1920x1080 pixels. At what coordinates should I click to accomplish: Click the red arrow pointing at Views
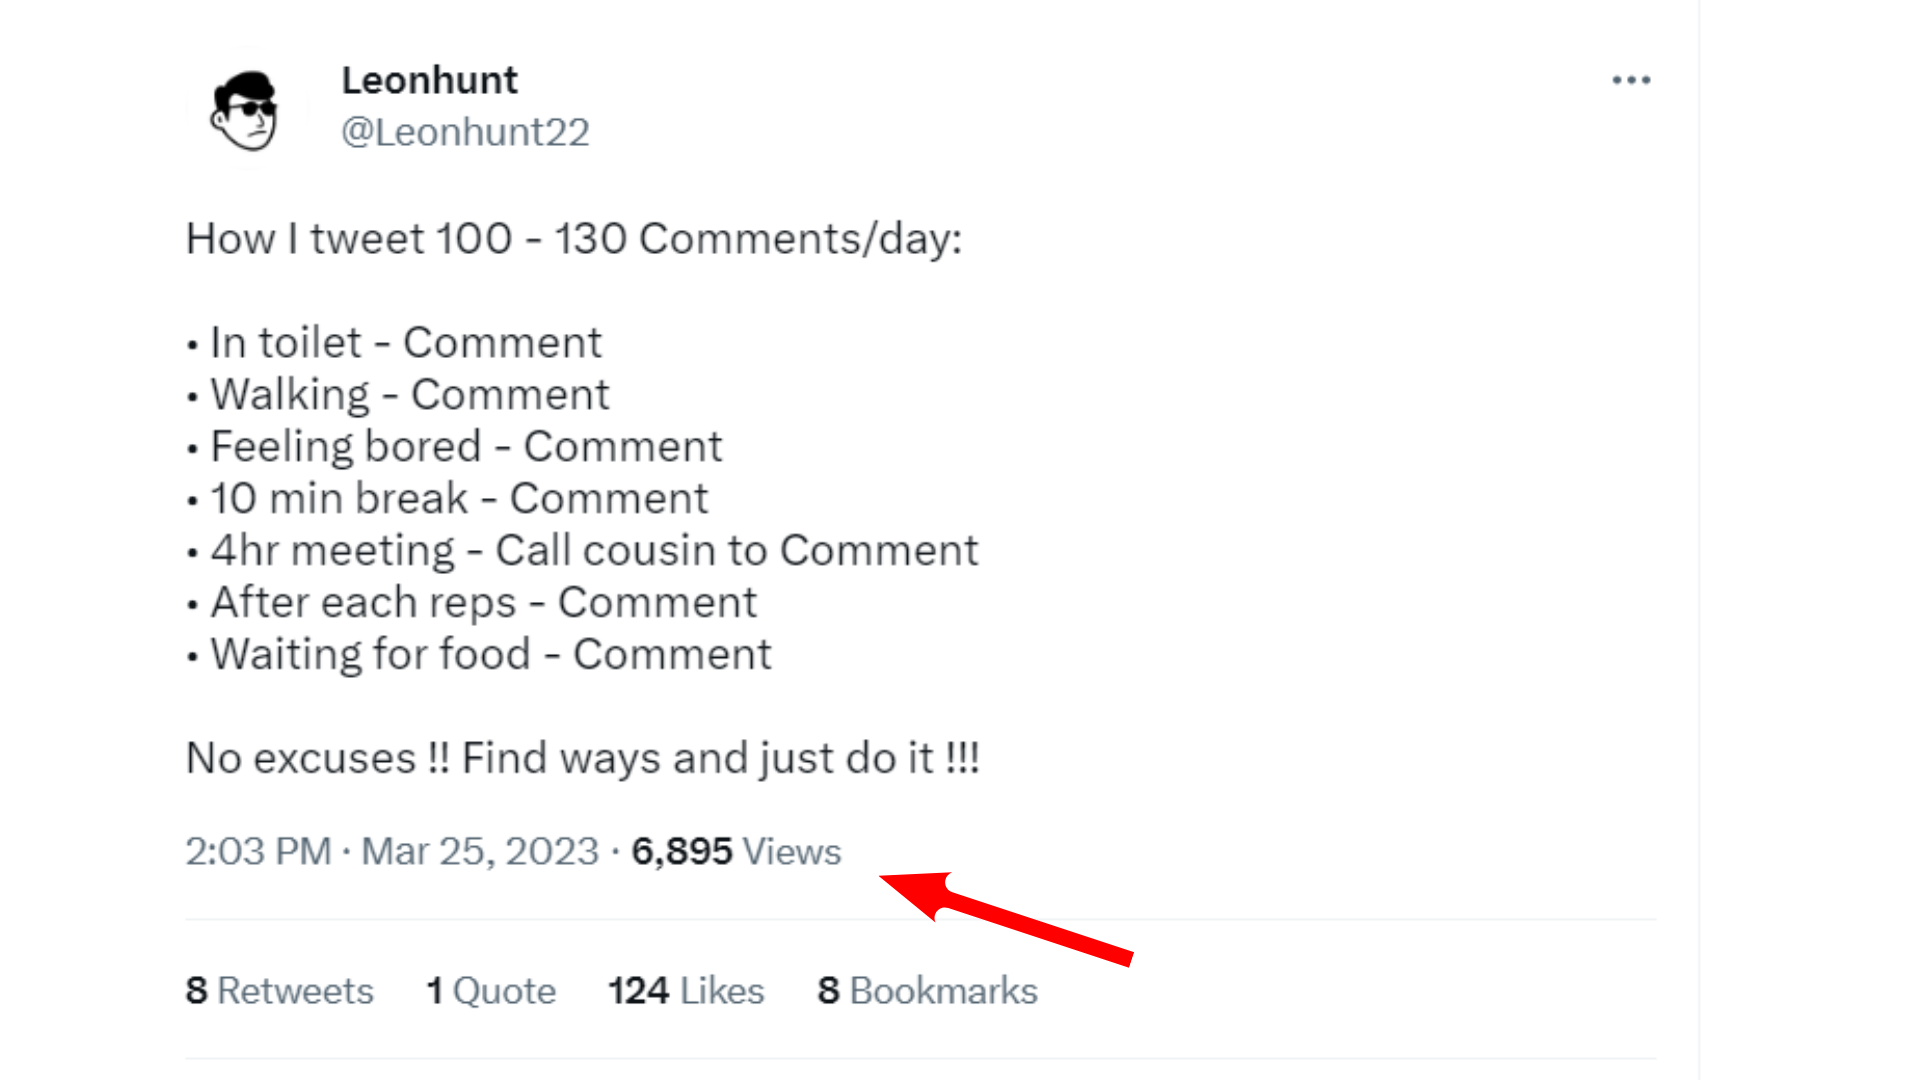[1005, 916]
